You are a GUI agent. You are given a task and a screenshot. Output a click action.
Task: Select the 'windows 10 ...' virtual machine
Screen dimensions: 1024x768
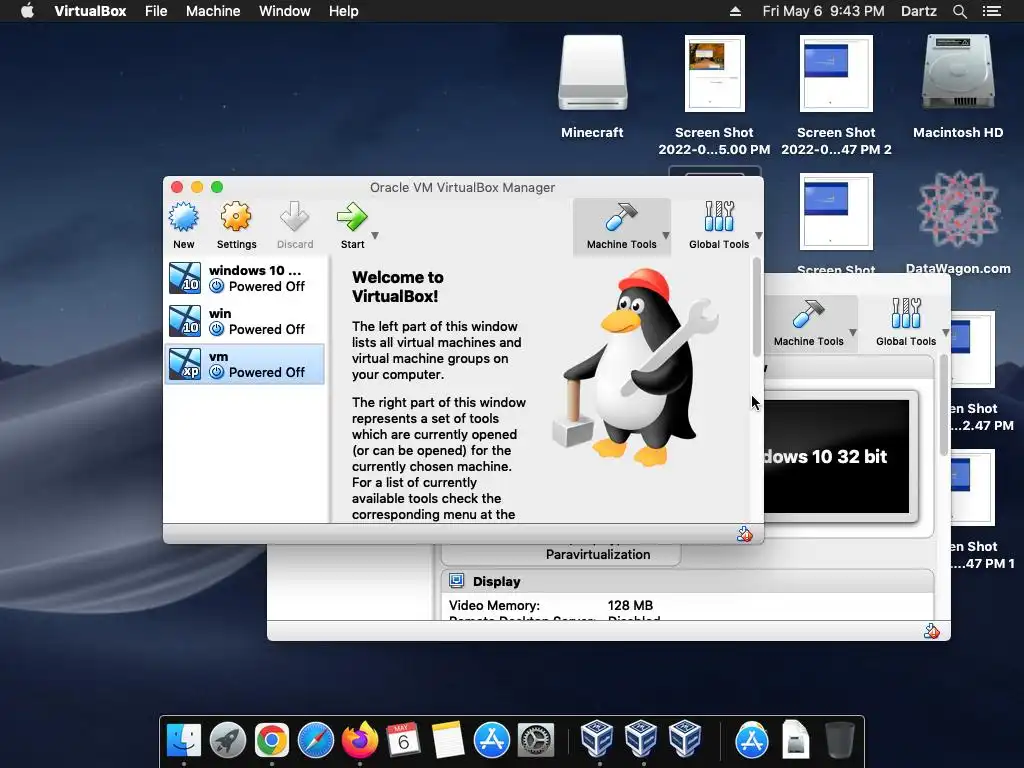click(245, 278)
